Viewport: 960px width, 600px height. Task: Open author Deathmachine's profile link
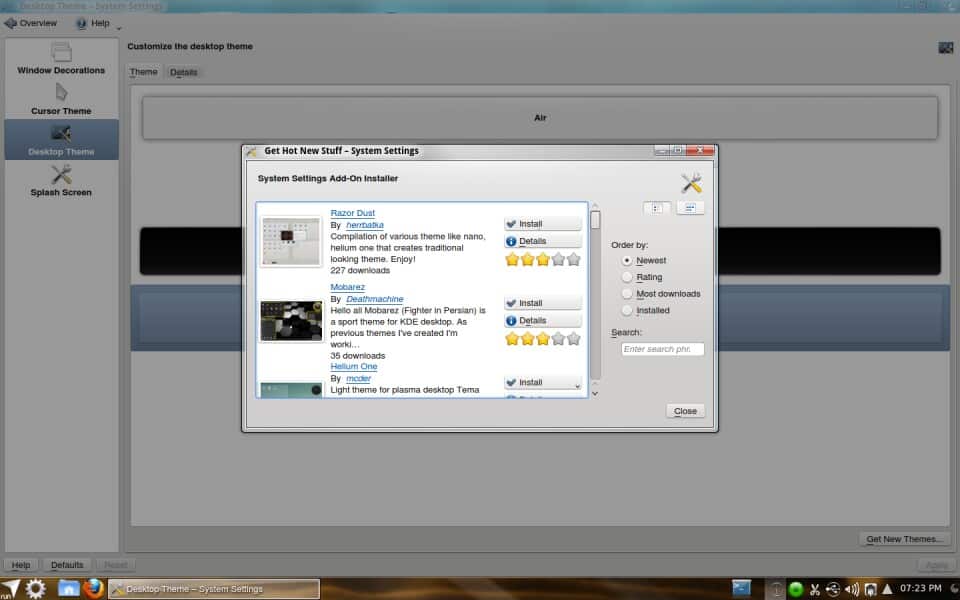coord(375,299)
